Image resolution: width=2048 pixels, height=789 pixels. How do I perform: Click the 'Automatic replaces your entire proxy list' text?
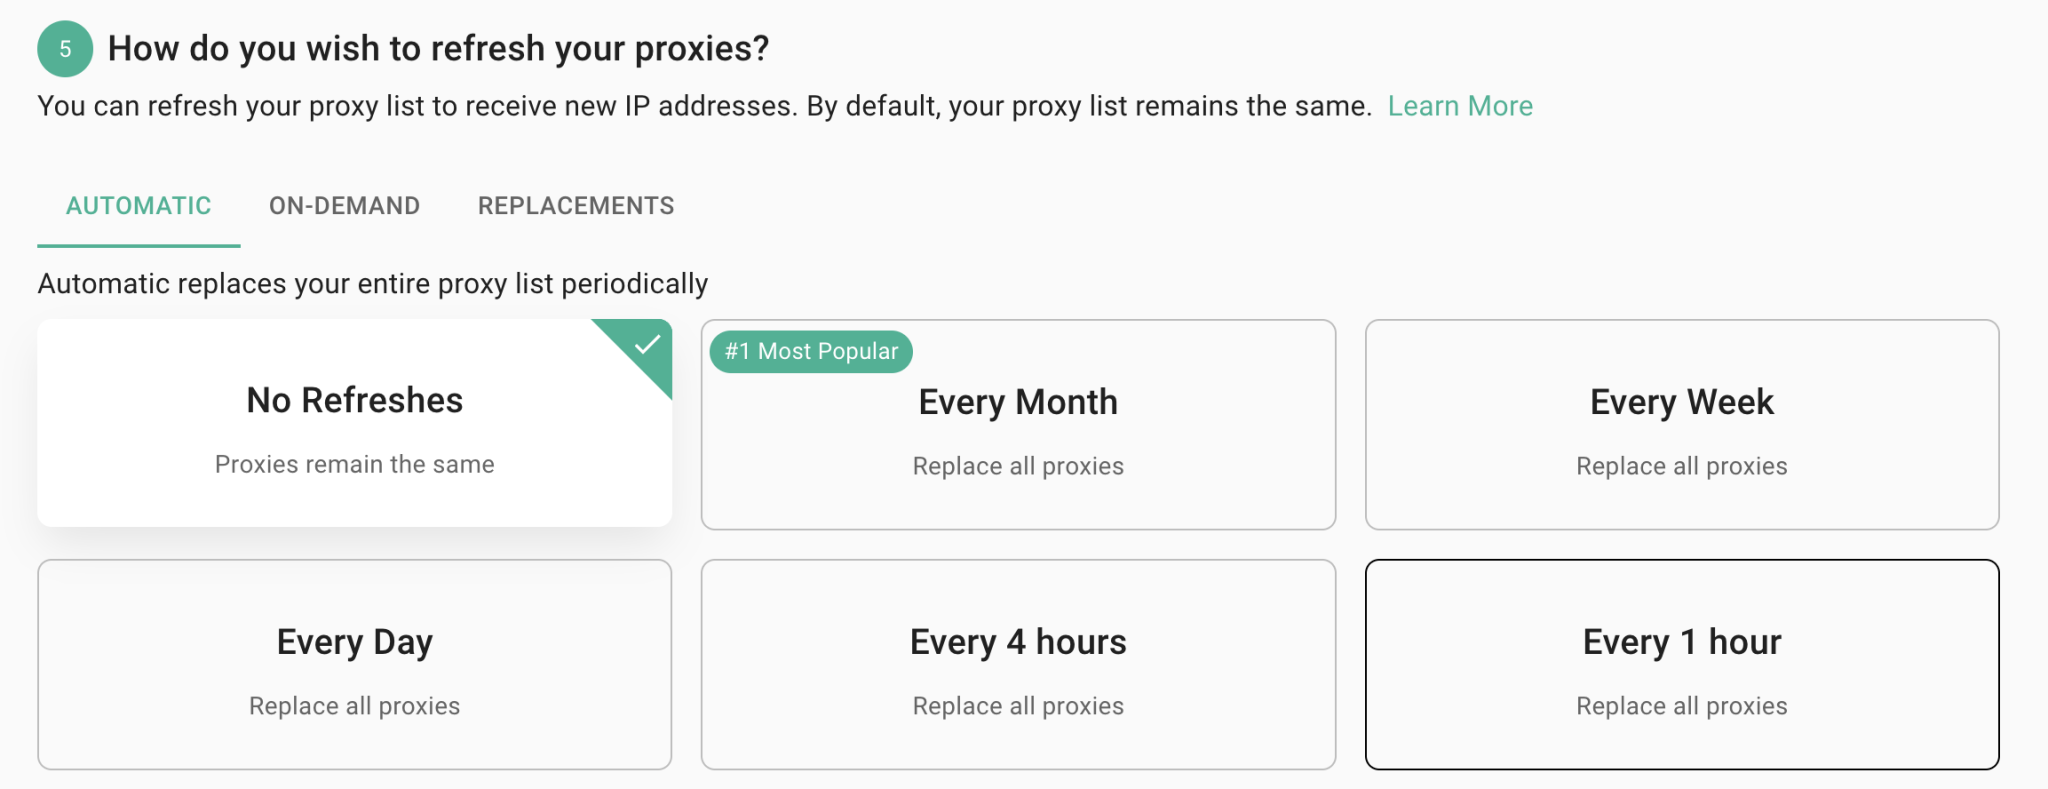372,284
